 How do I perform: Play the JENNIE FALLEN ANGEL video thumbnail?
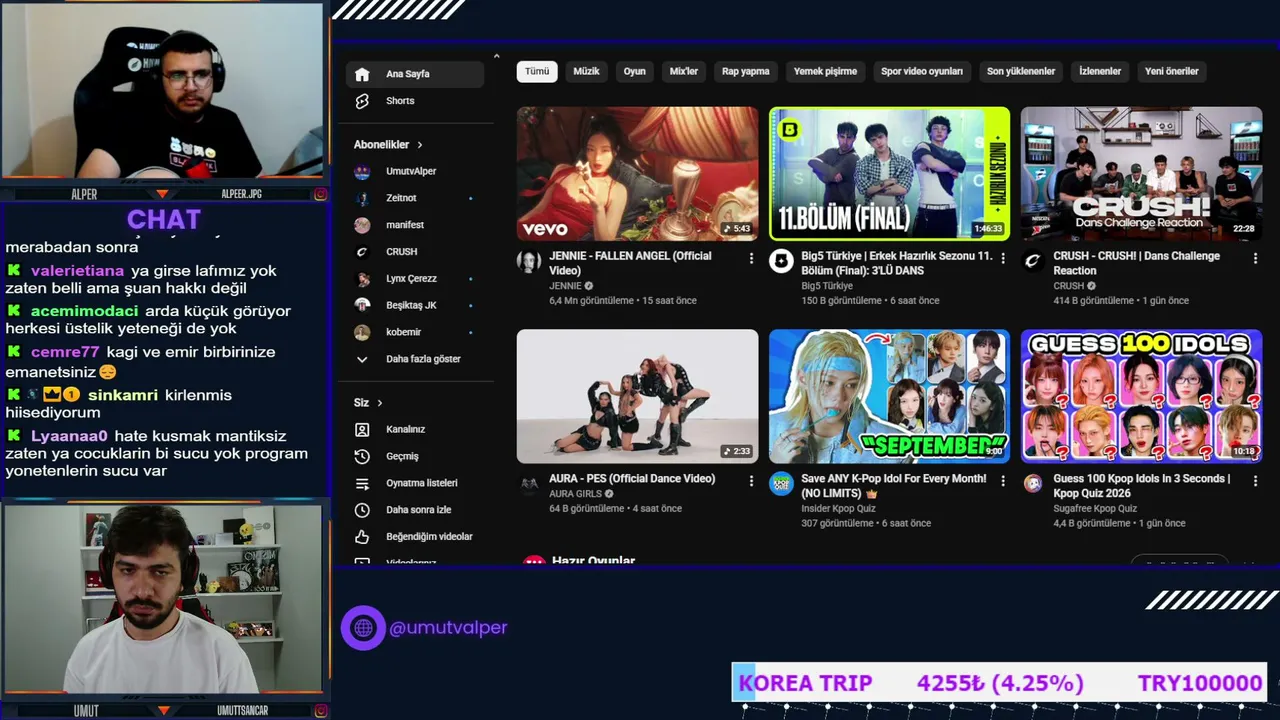pos(637,174)
